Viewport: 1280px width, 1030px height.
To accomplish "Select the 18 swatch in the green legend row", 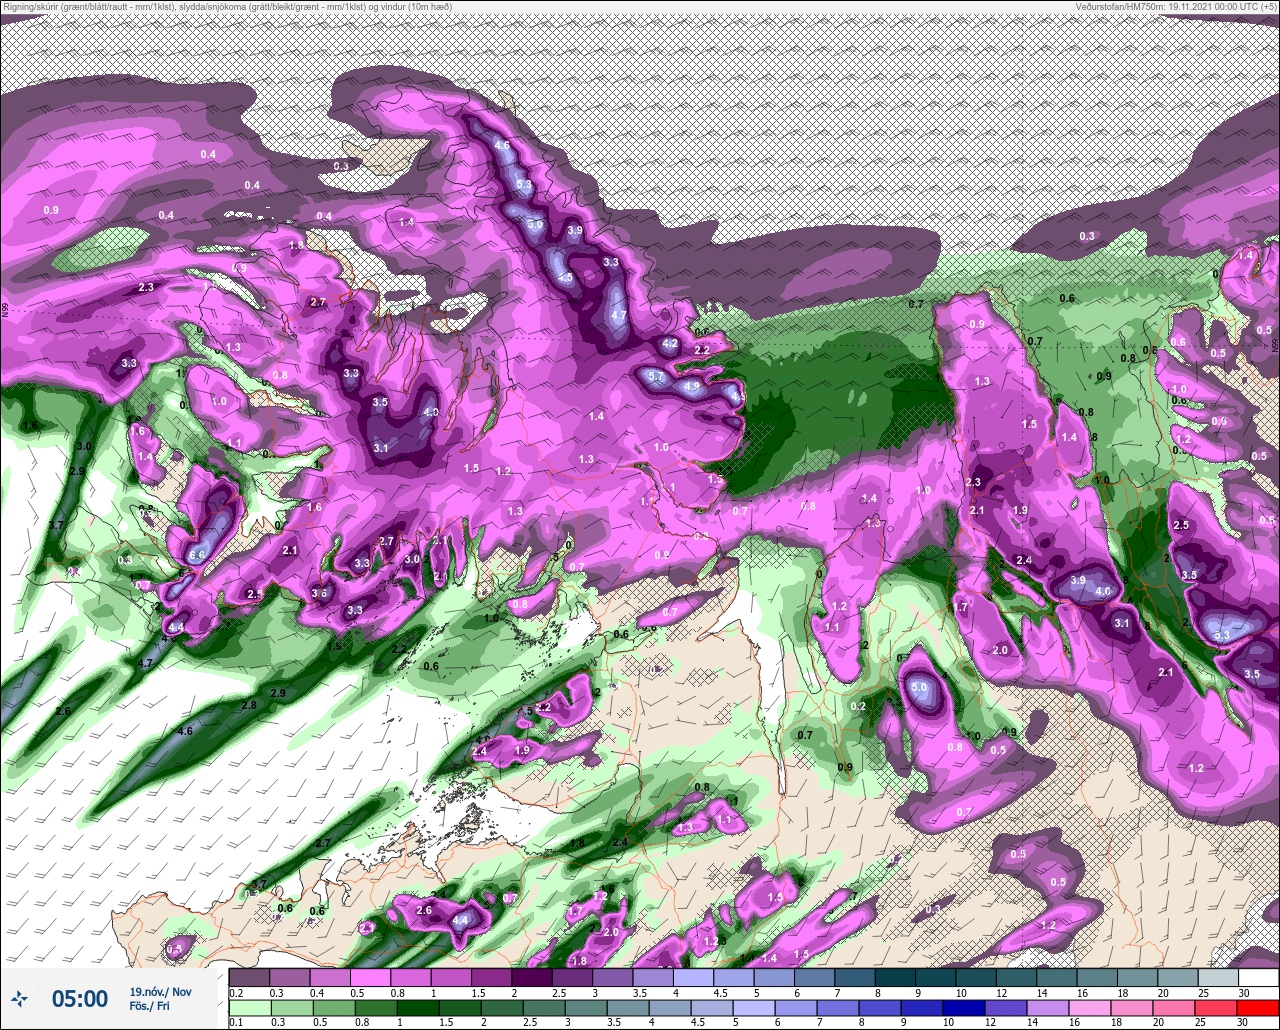I will 1132,1008.
